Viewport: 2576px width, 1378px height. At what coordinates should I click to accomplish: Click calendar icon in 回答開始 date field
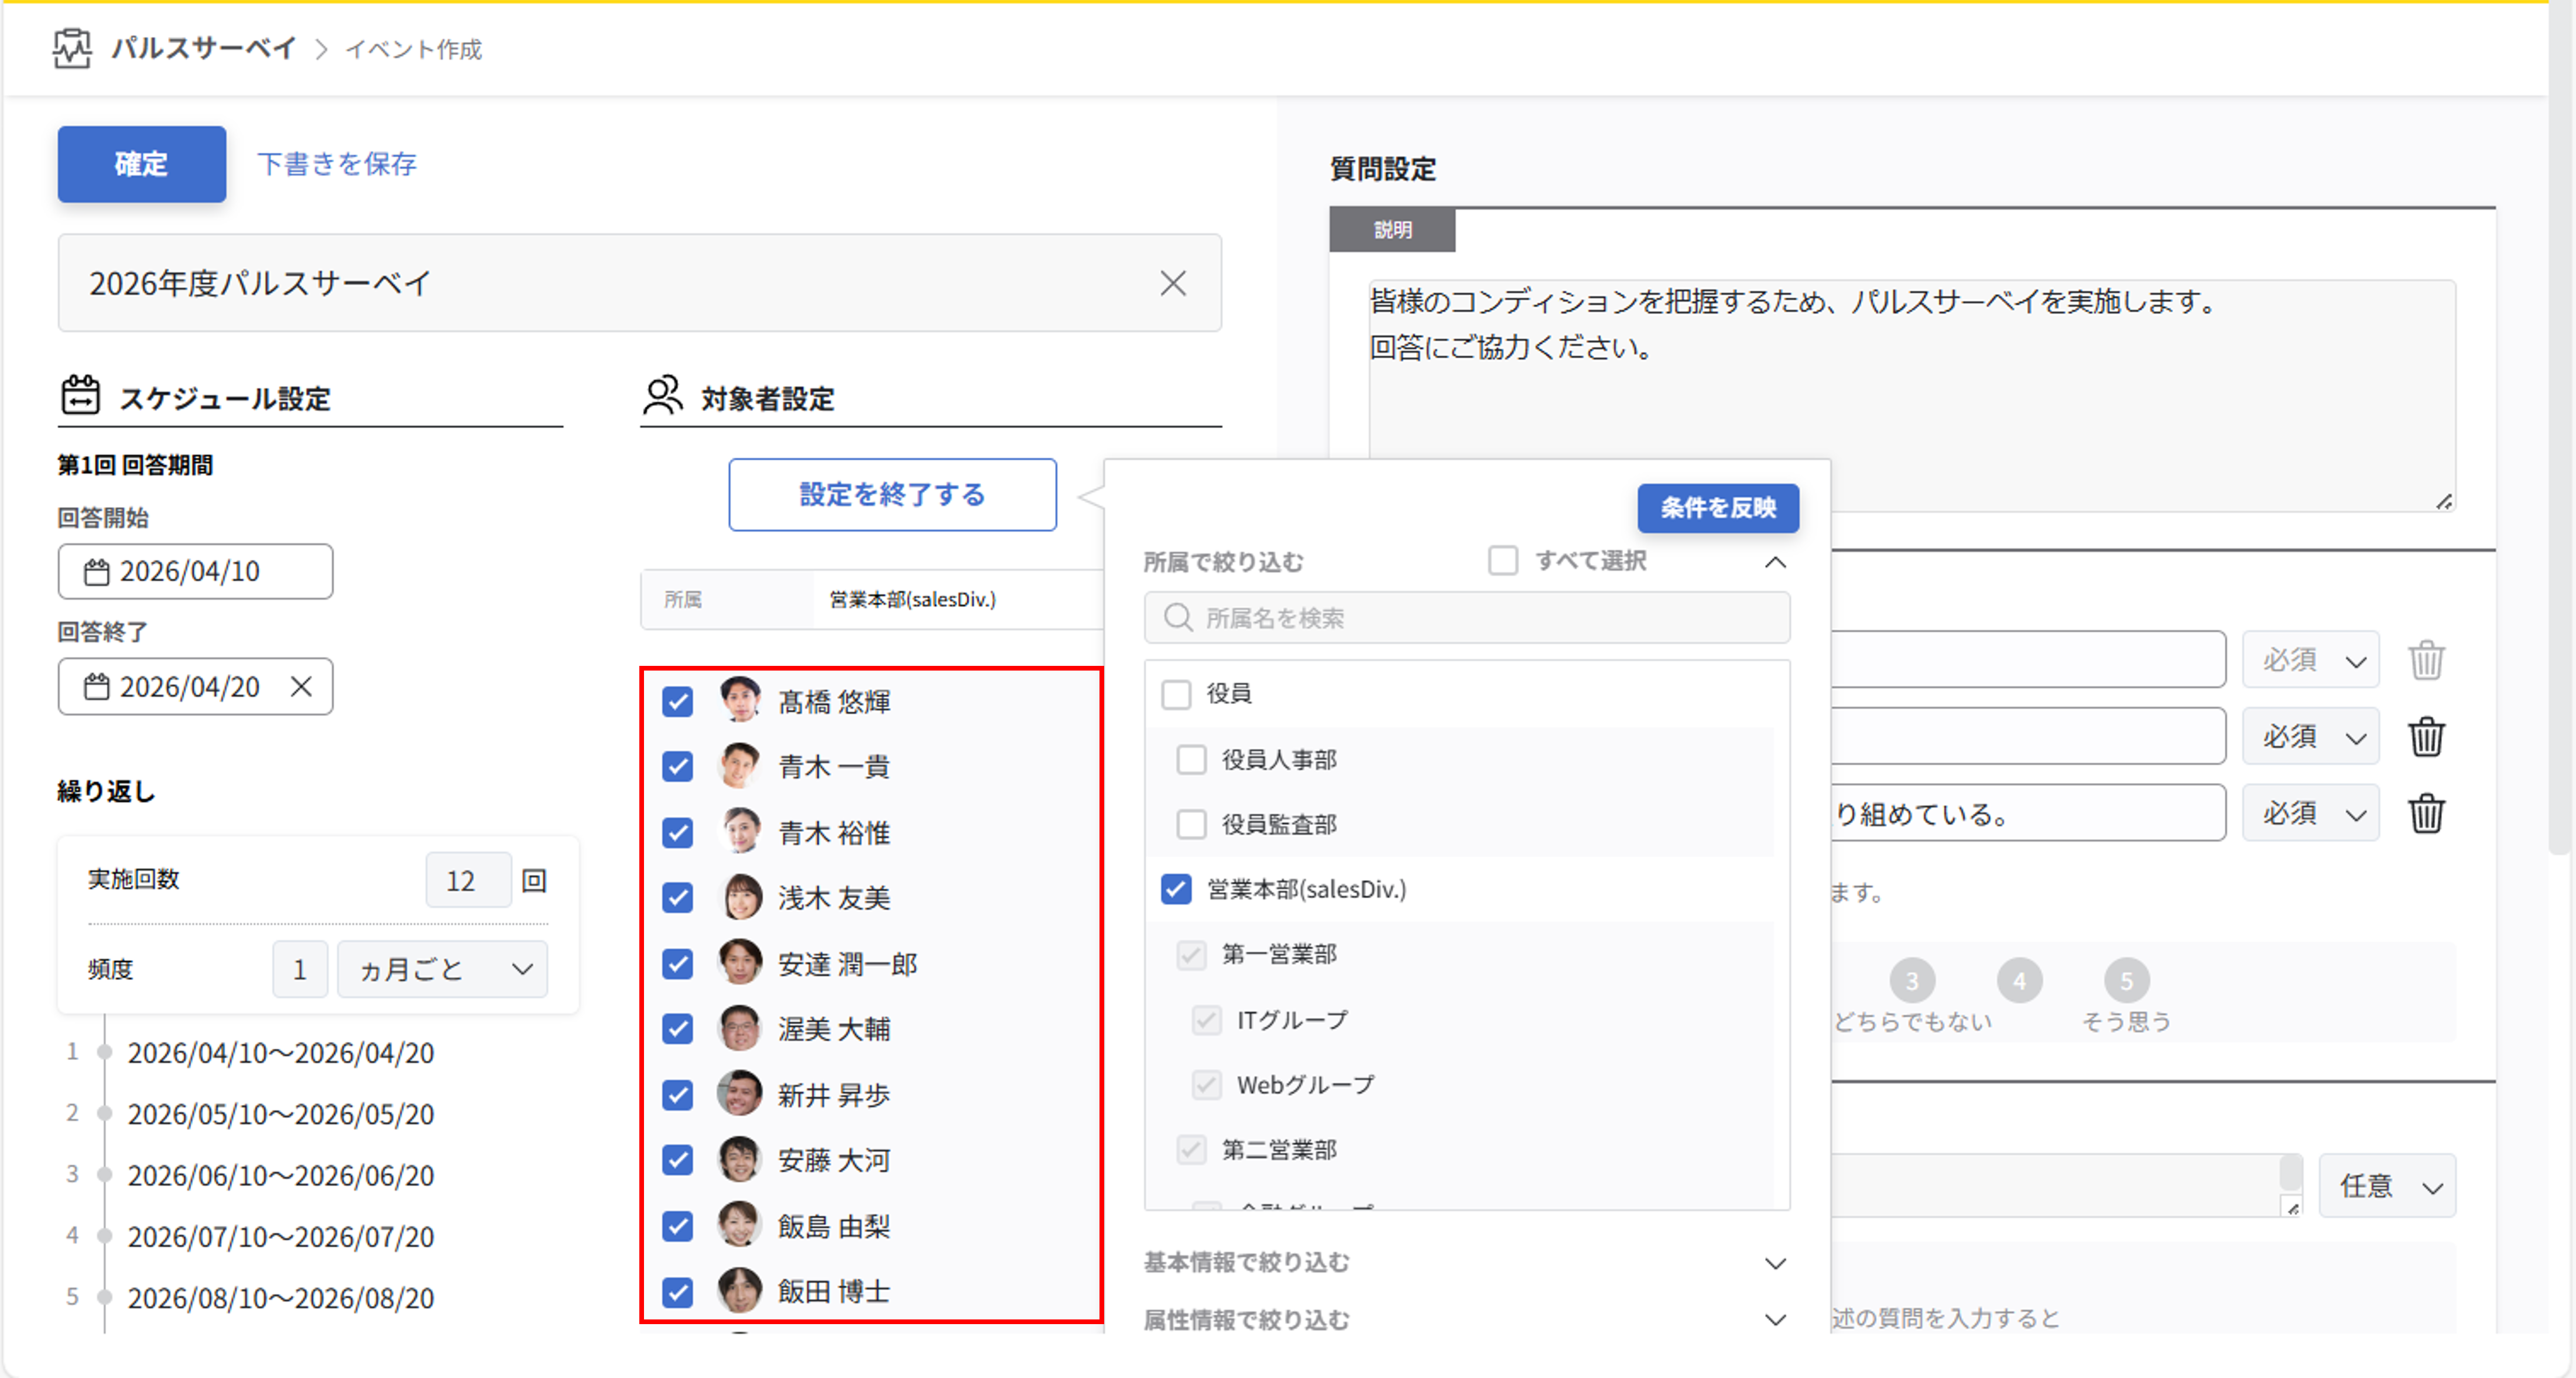96,572
